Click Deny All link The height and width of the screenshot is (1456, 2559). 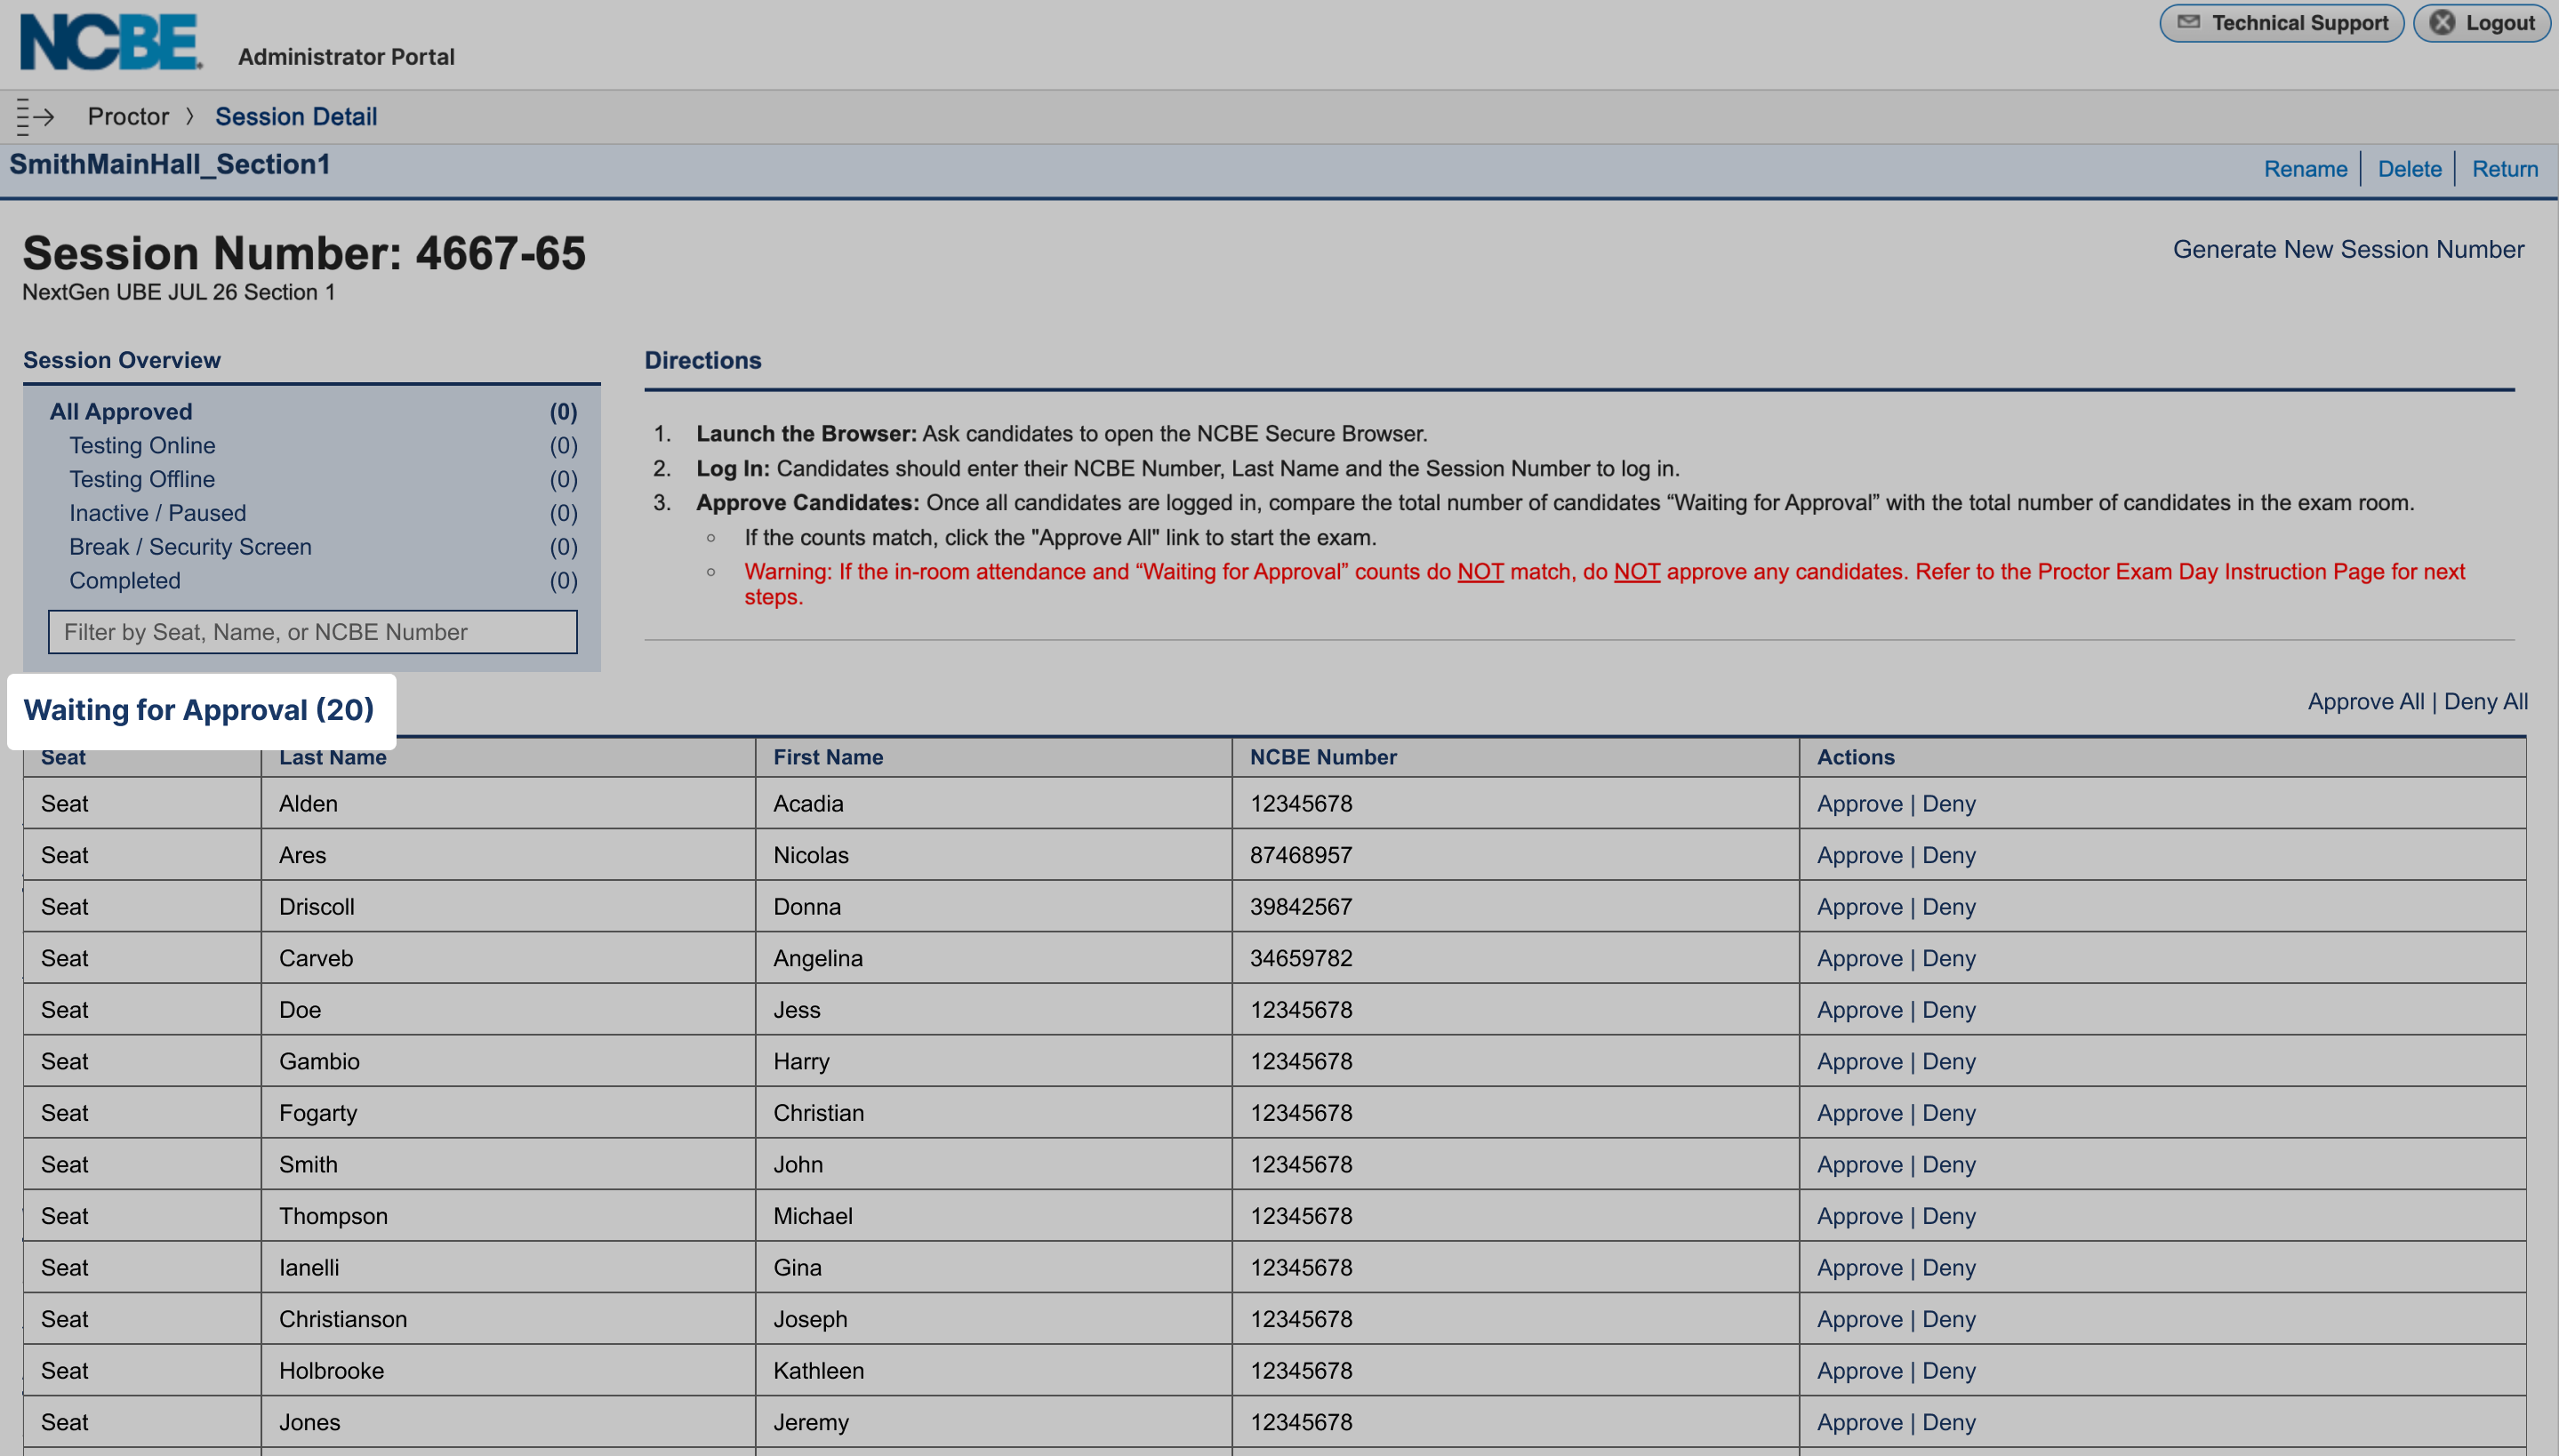click(x=2486, y=702)
